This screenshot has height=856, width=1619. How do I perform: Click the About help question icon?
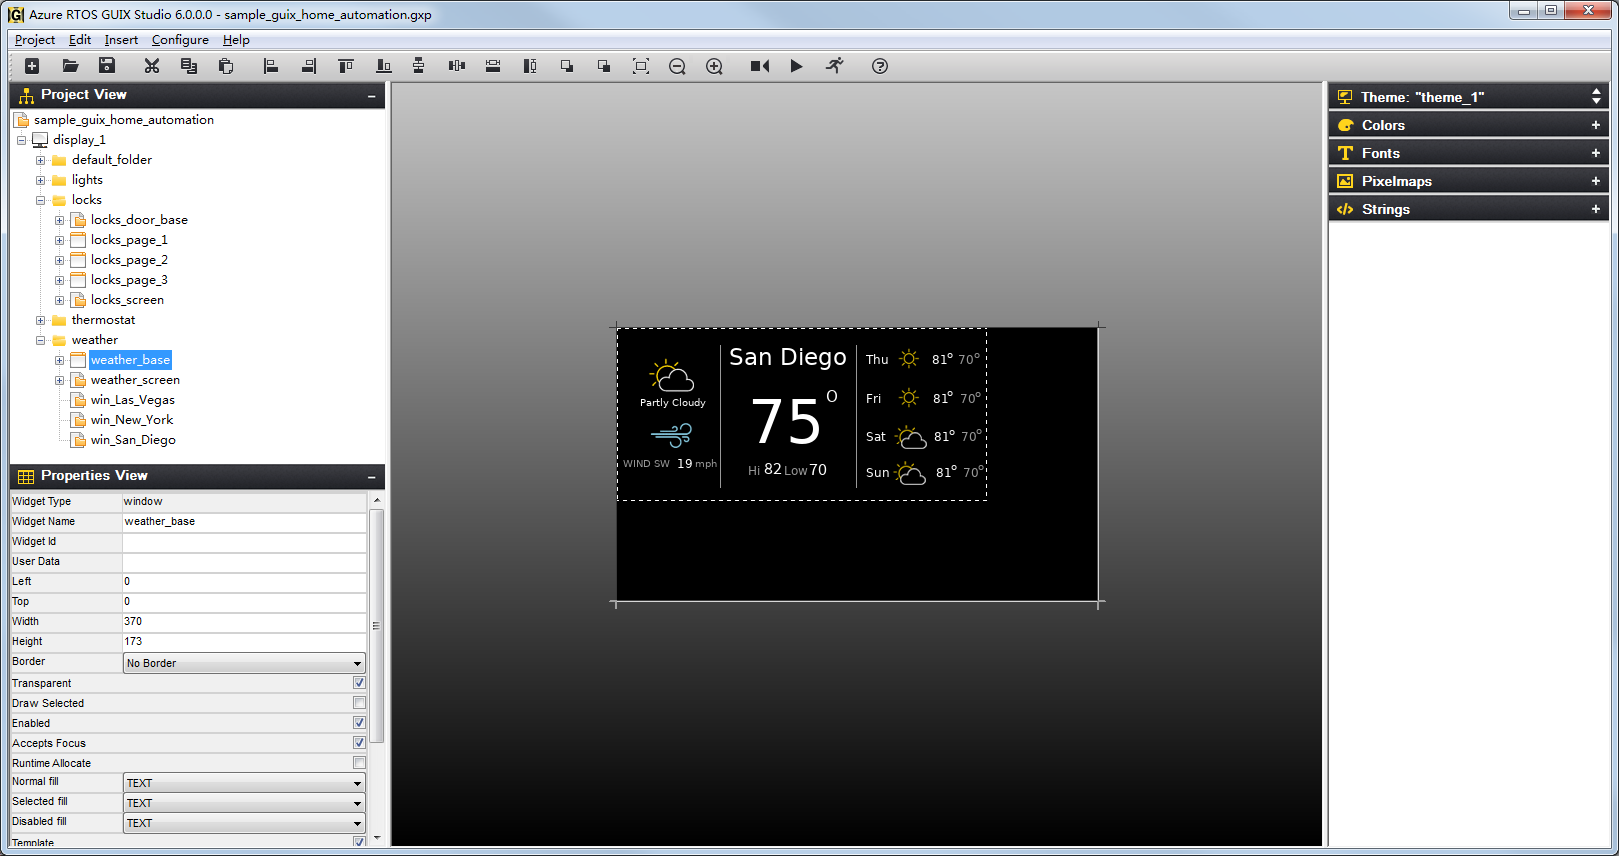coord(880,66)
